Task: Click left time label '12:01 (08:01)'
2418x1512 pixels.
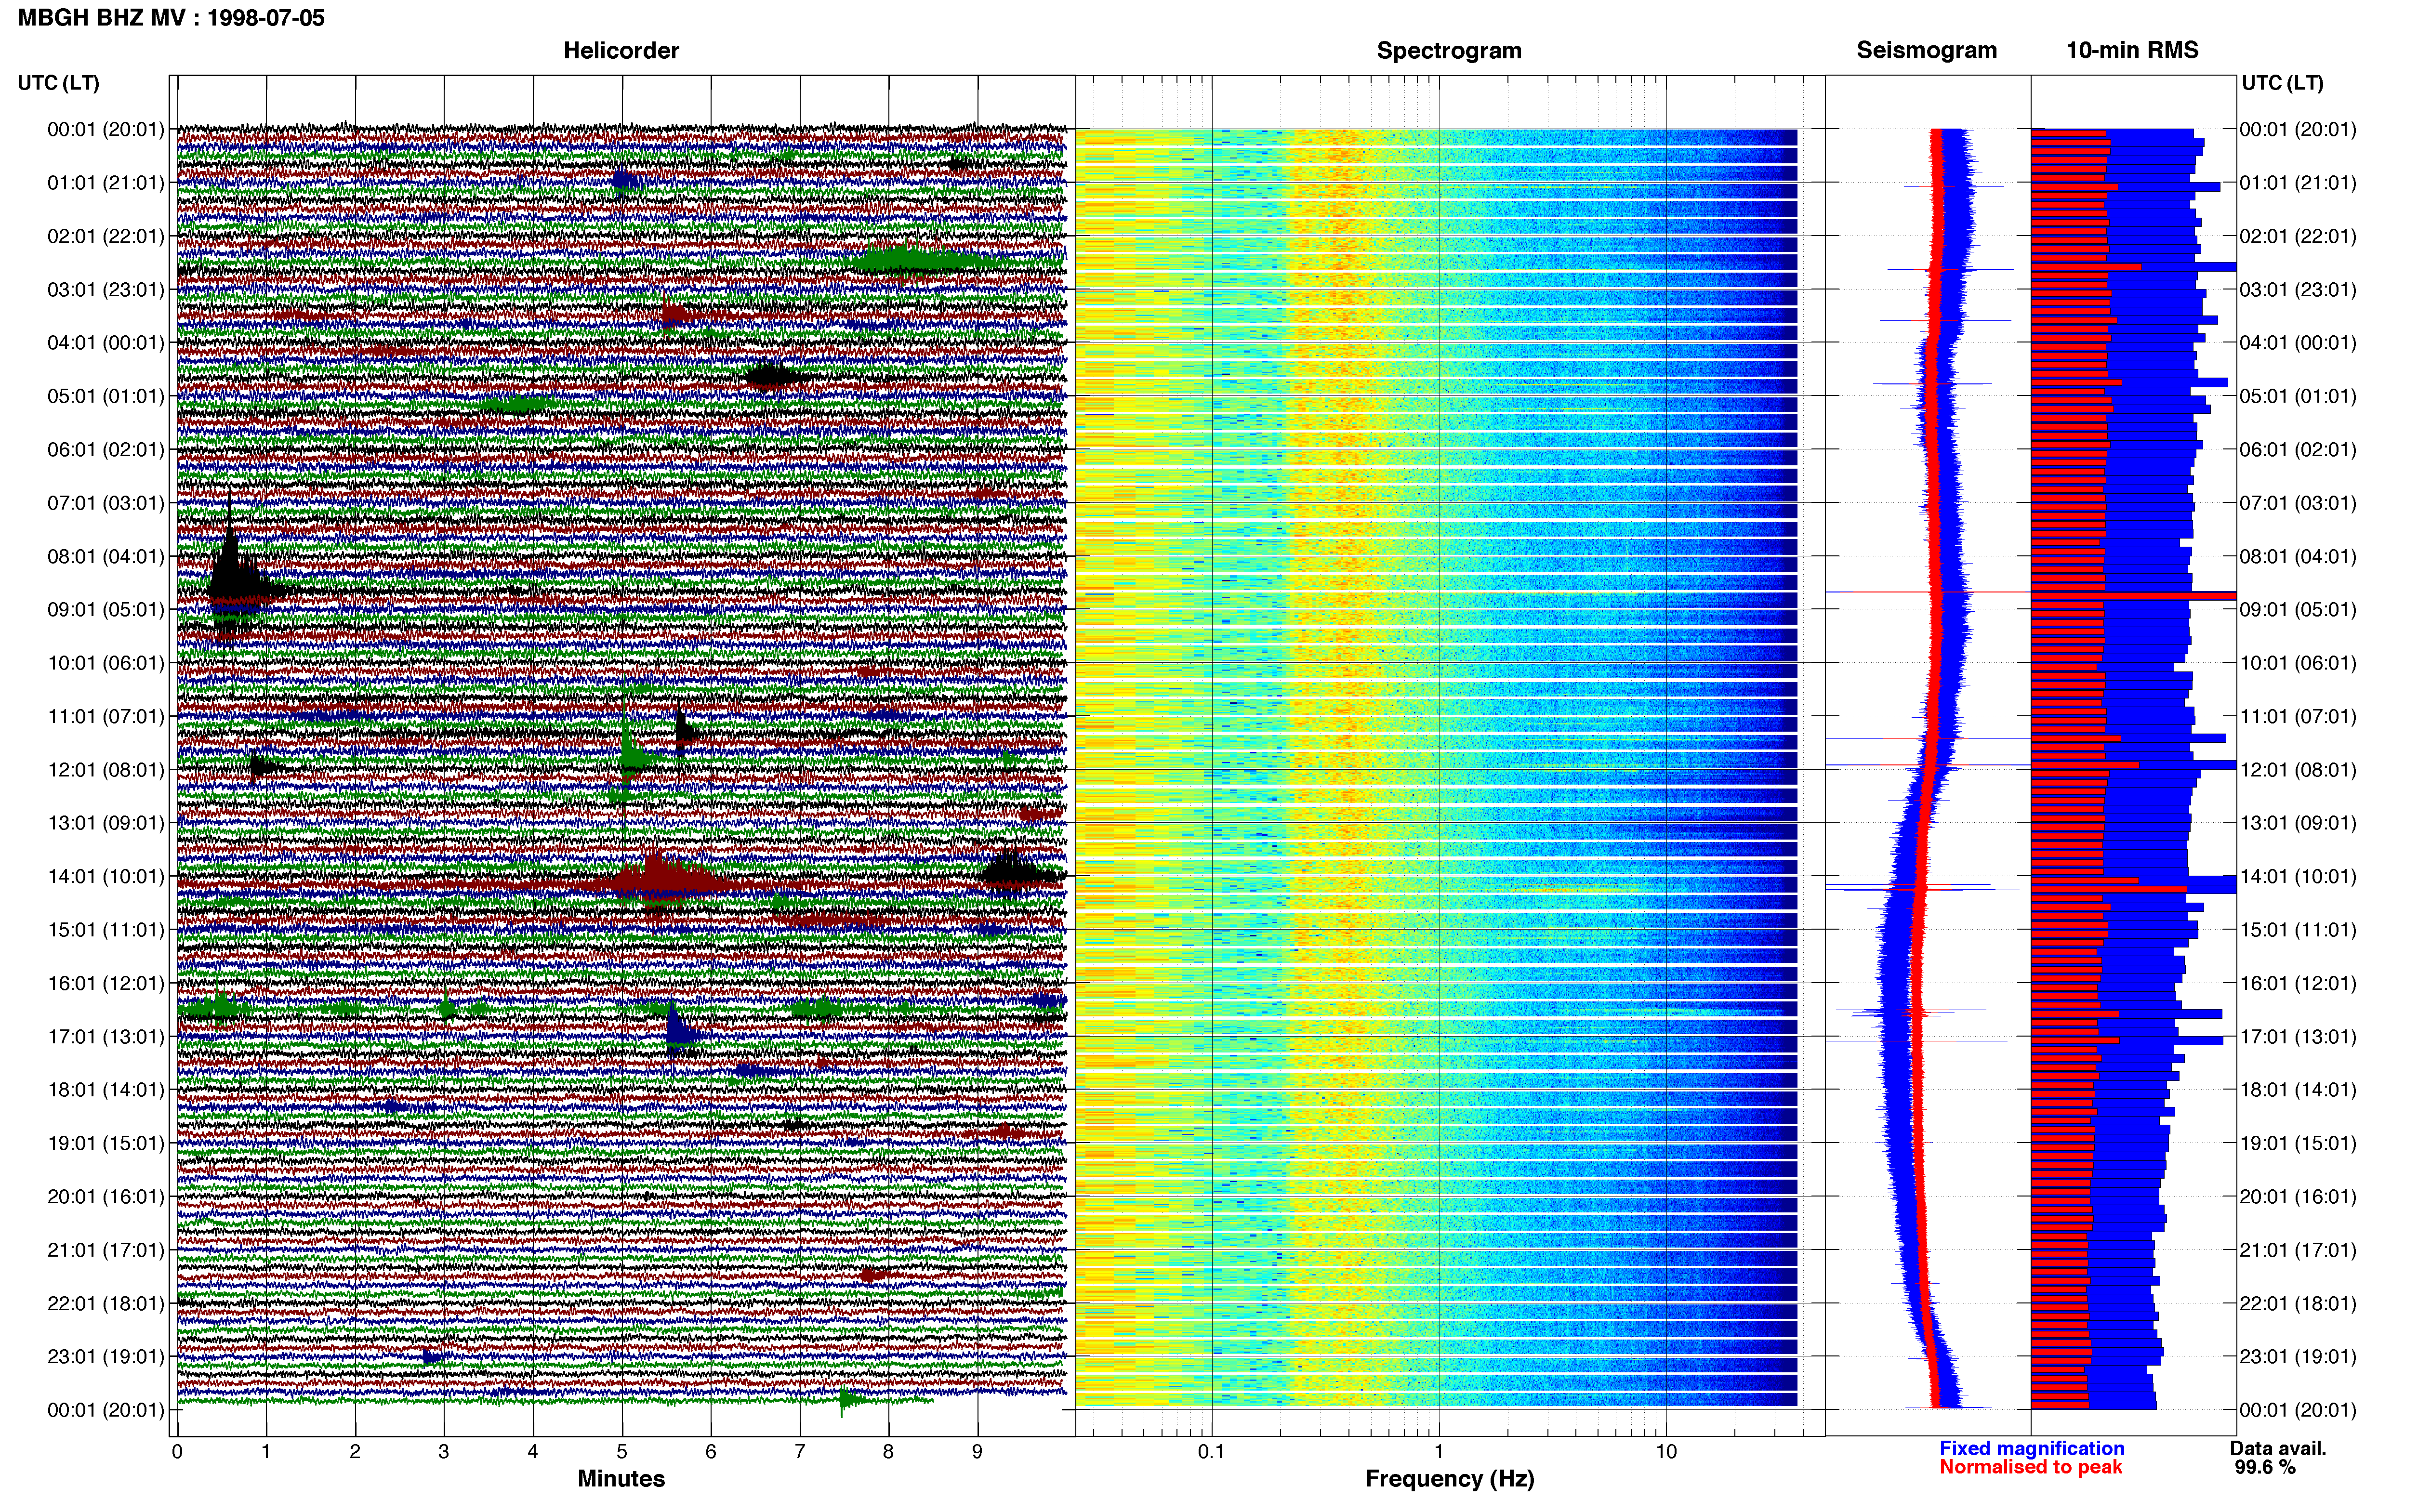Action: (105, 770)
